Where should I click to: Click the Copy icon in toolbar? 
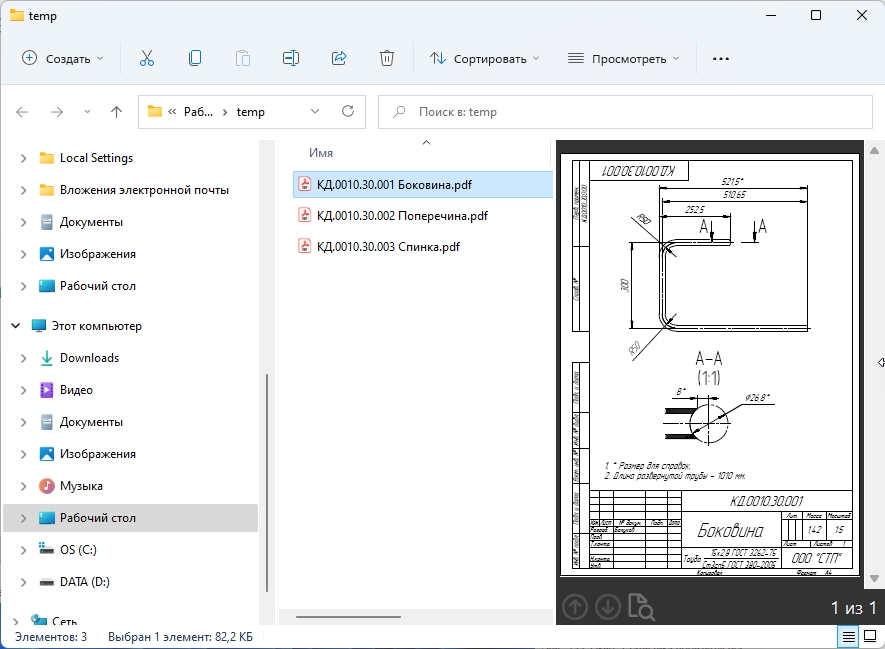point(195,59)
